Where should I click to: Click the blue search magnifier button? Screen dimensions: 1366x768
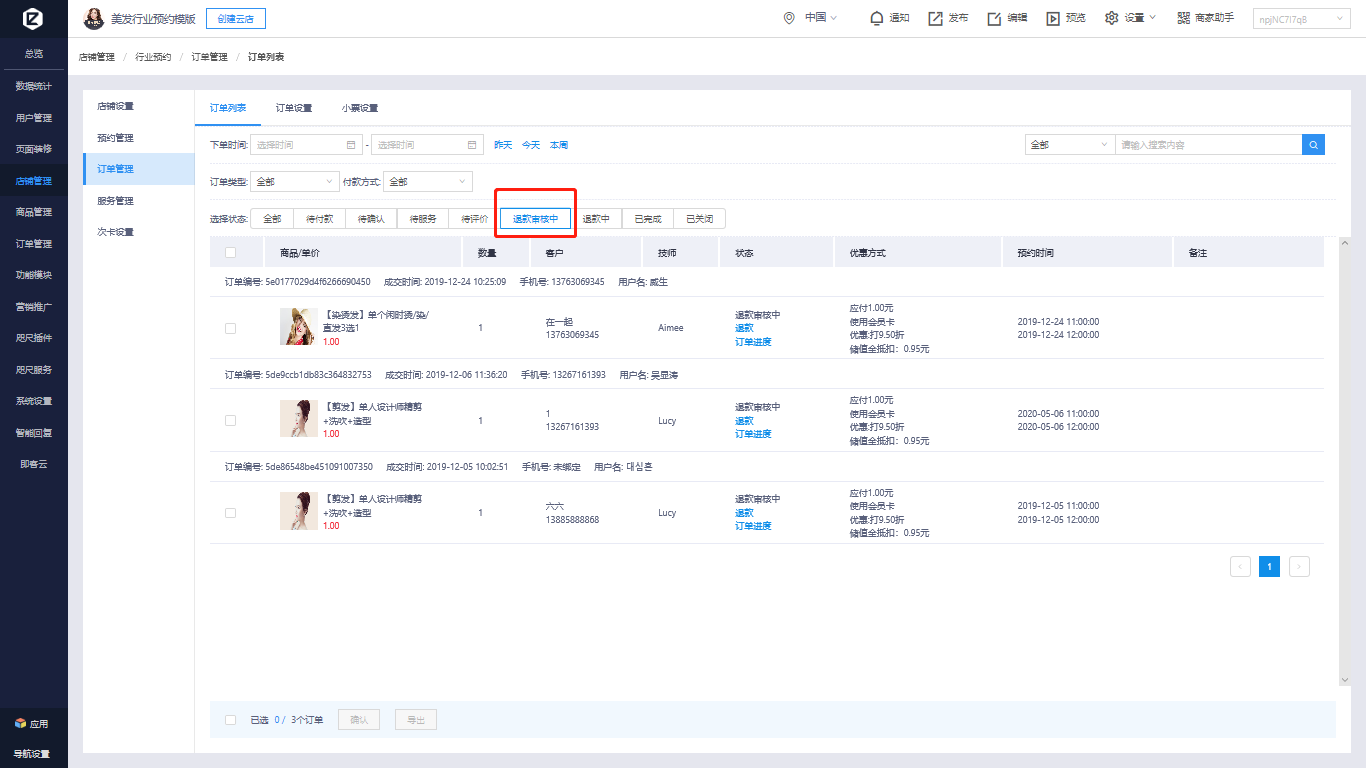(1313, 145)
